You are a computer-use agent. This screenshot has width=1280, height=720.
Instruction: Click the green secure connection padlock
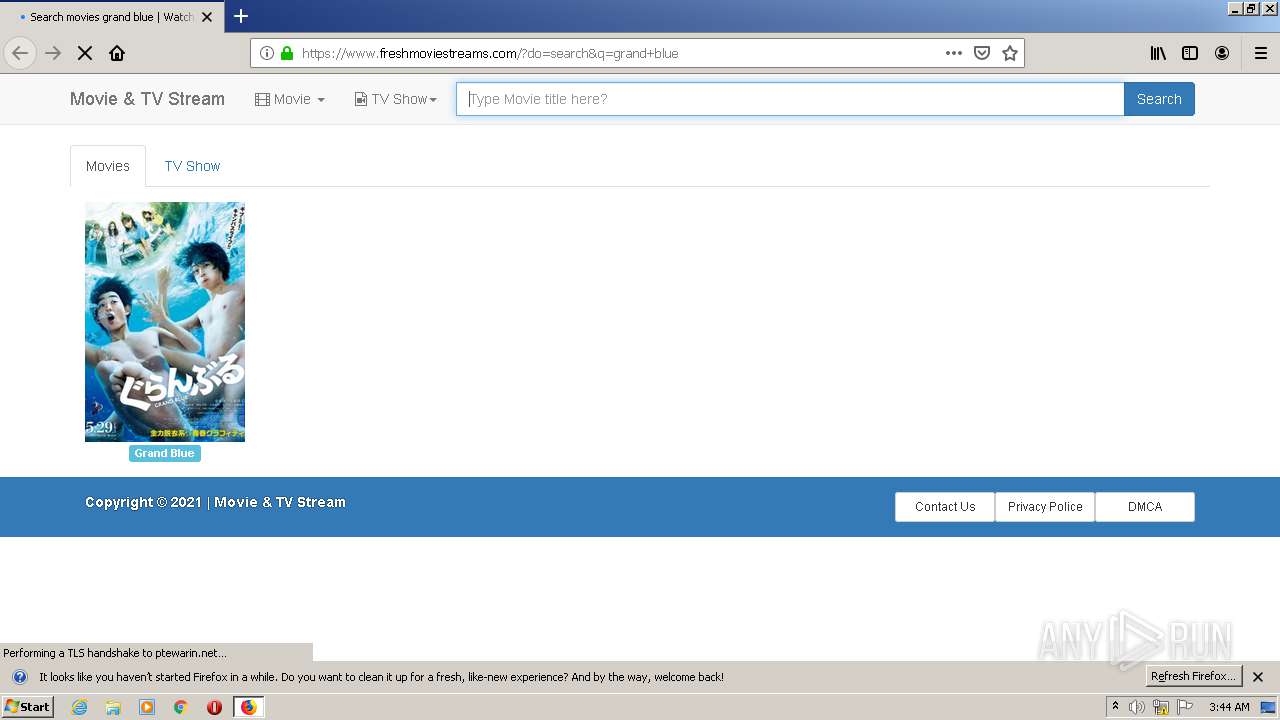tap(287, 53)
